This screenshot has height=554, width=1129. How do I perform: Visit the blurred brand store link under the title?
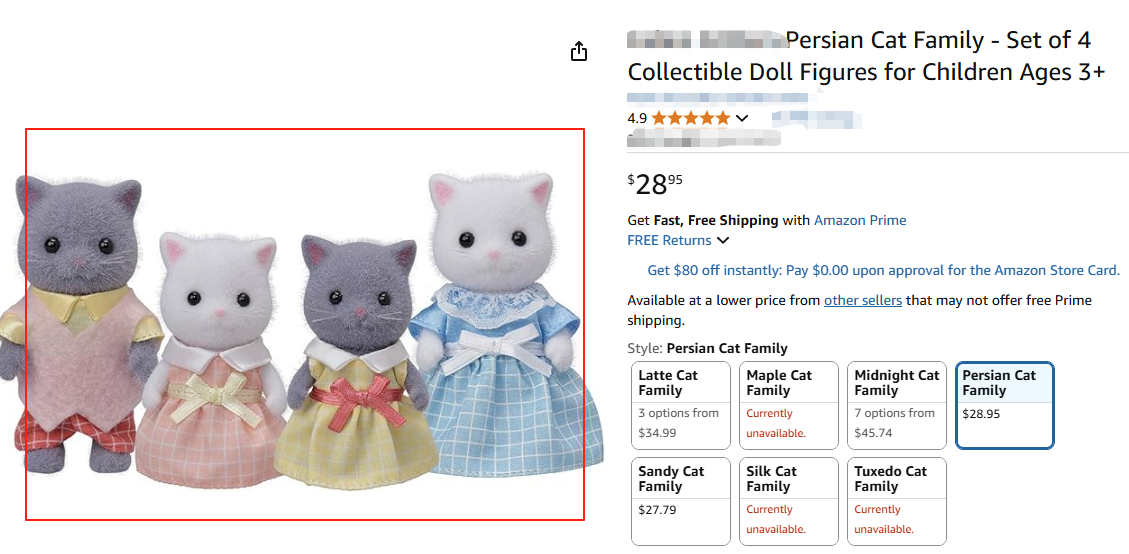717,98
